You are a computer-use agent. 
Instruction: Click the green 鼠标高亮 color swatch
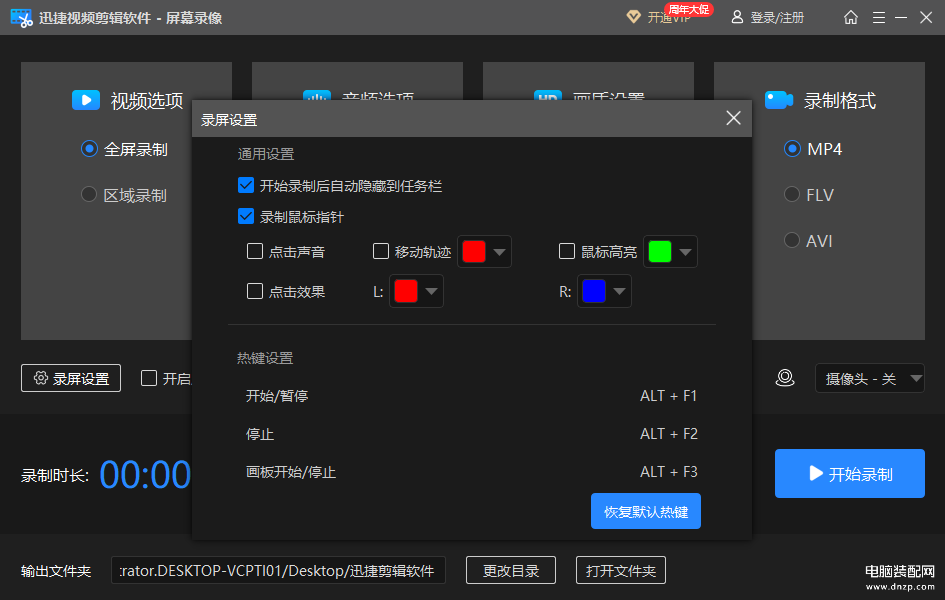pos(660,251)
